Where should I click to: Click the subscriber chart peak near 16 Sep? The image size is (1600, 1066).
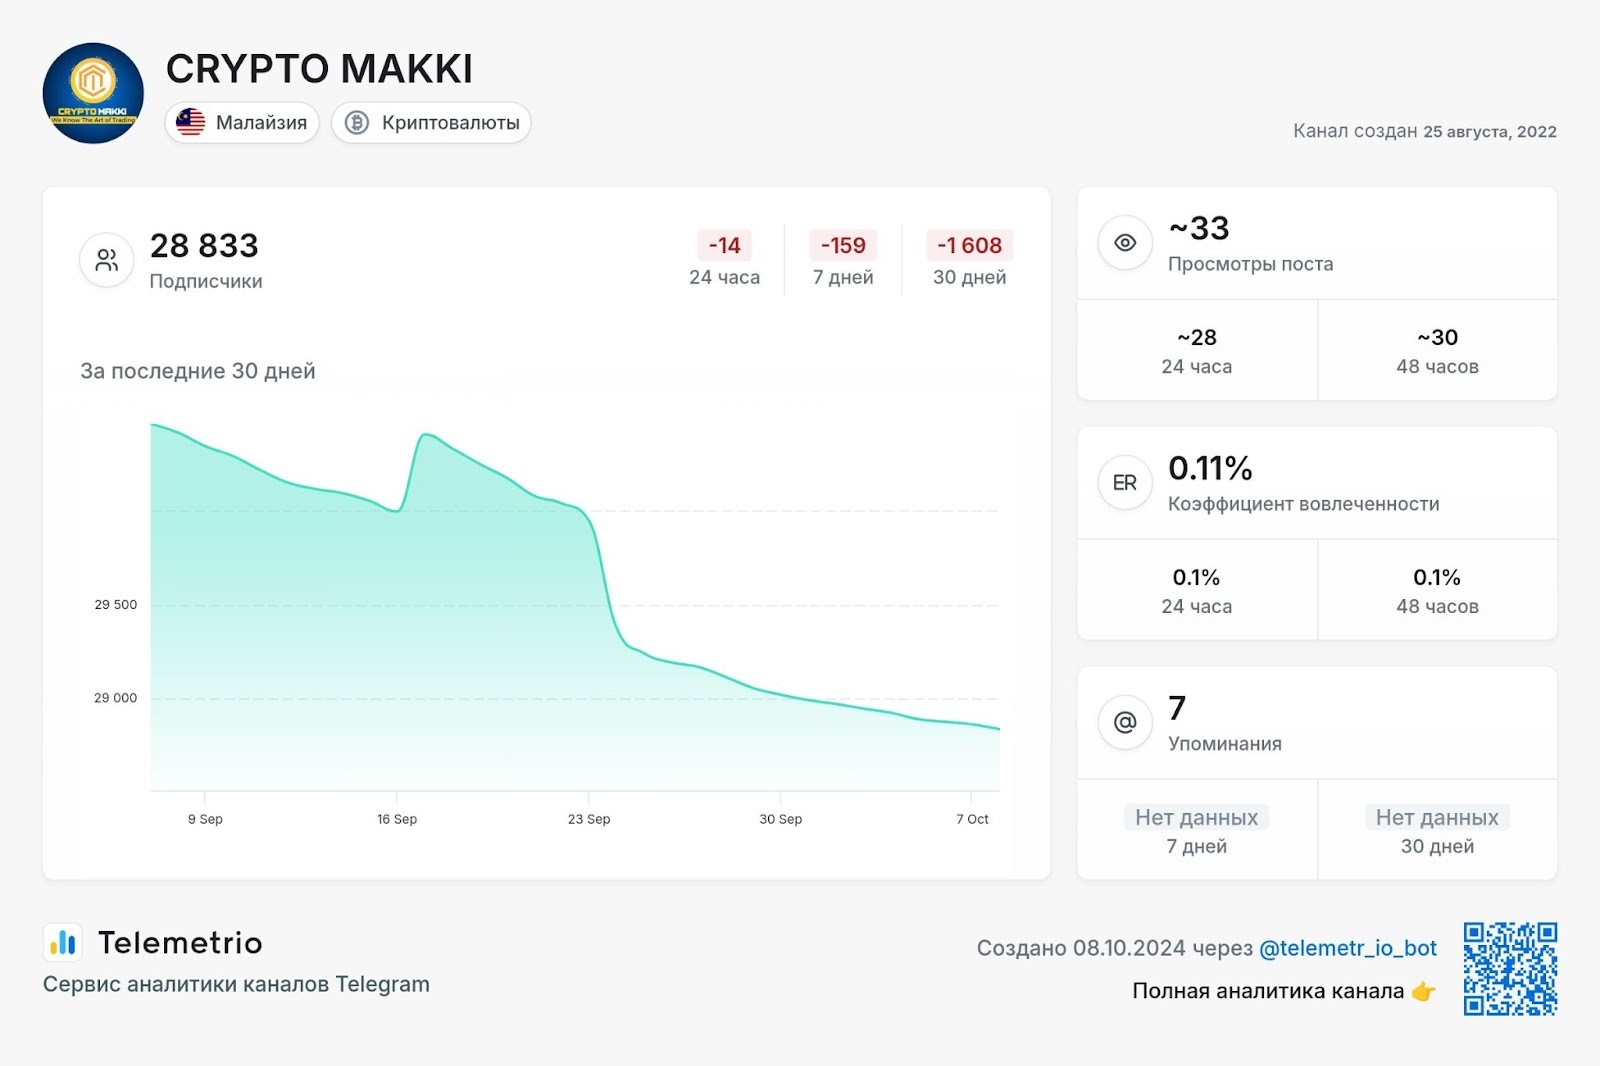[426, 435]
